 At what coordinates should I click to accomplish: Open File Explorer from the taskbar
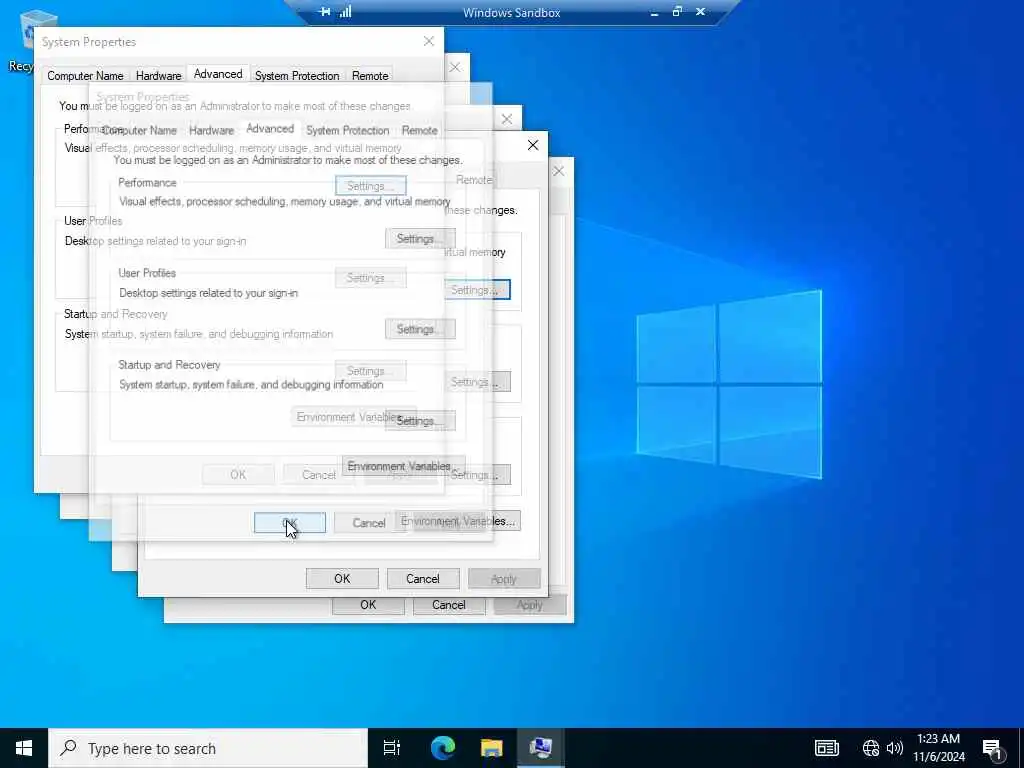tap(491, 748)
